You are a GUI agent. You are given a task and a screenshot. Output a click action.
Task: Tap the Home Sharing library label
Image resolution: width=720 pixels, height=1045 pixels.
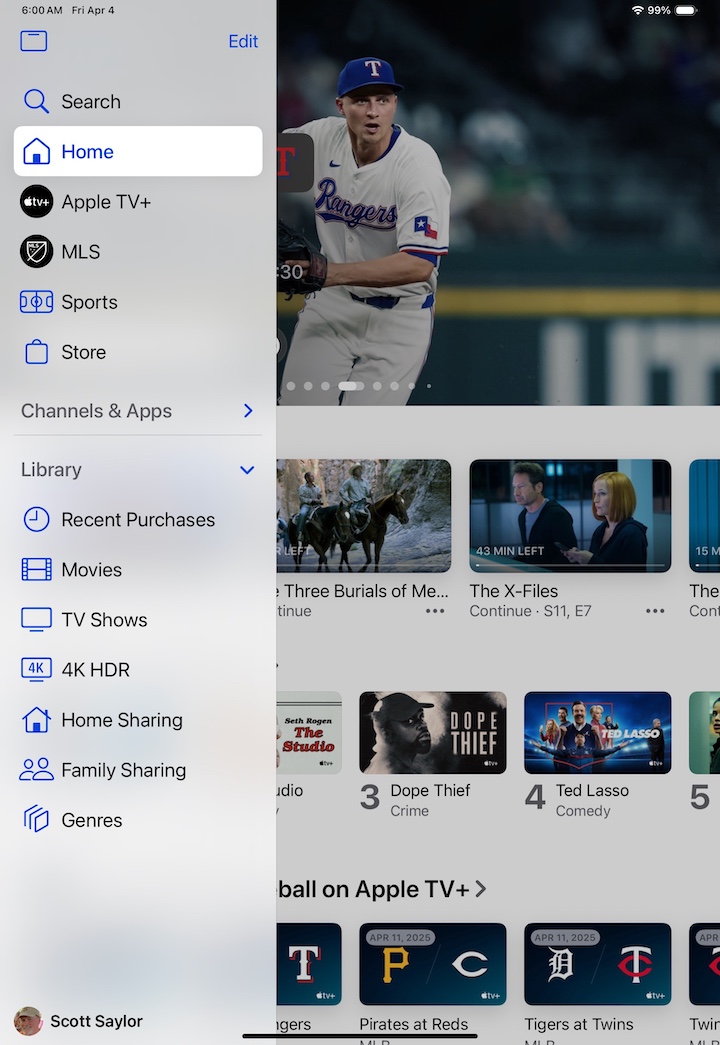pos(122,720)
